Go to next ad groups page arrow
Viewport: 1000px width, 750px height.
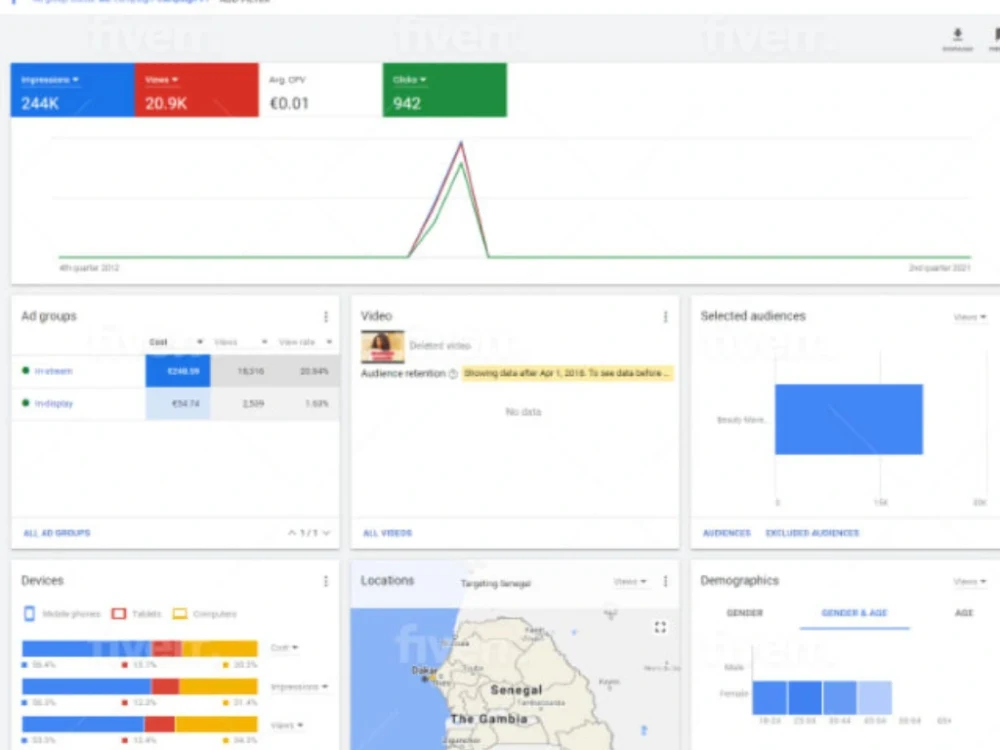[x=327, y=533]
